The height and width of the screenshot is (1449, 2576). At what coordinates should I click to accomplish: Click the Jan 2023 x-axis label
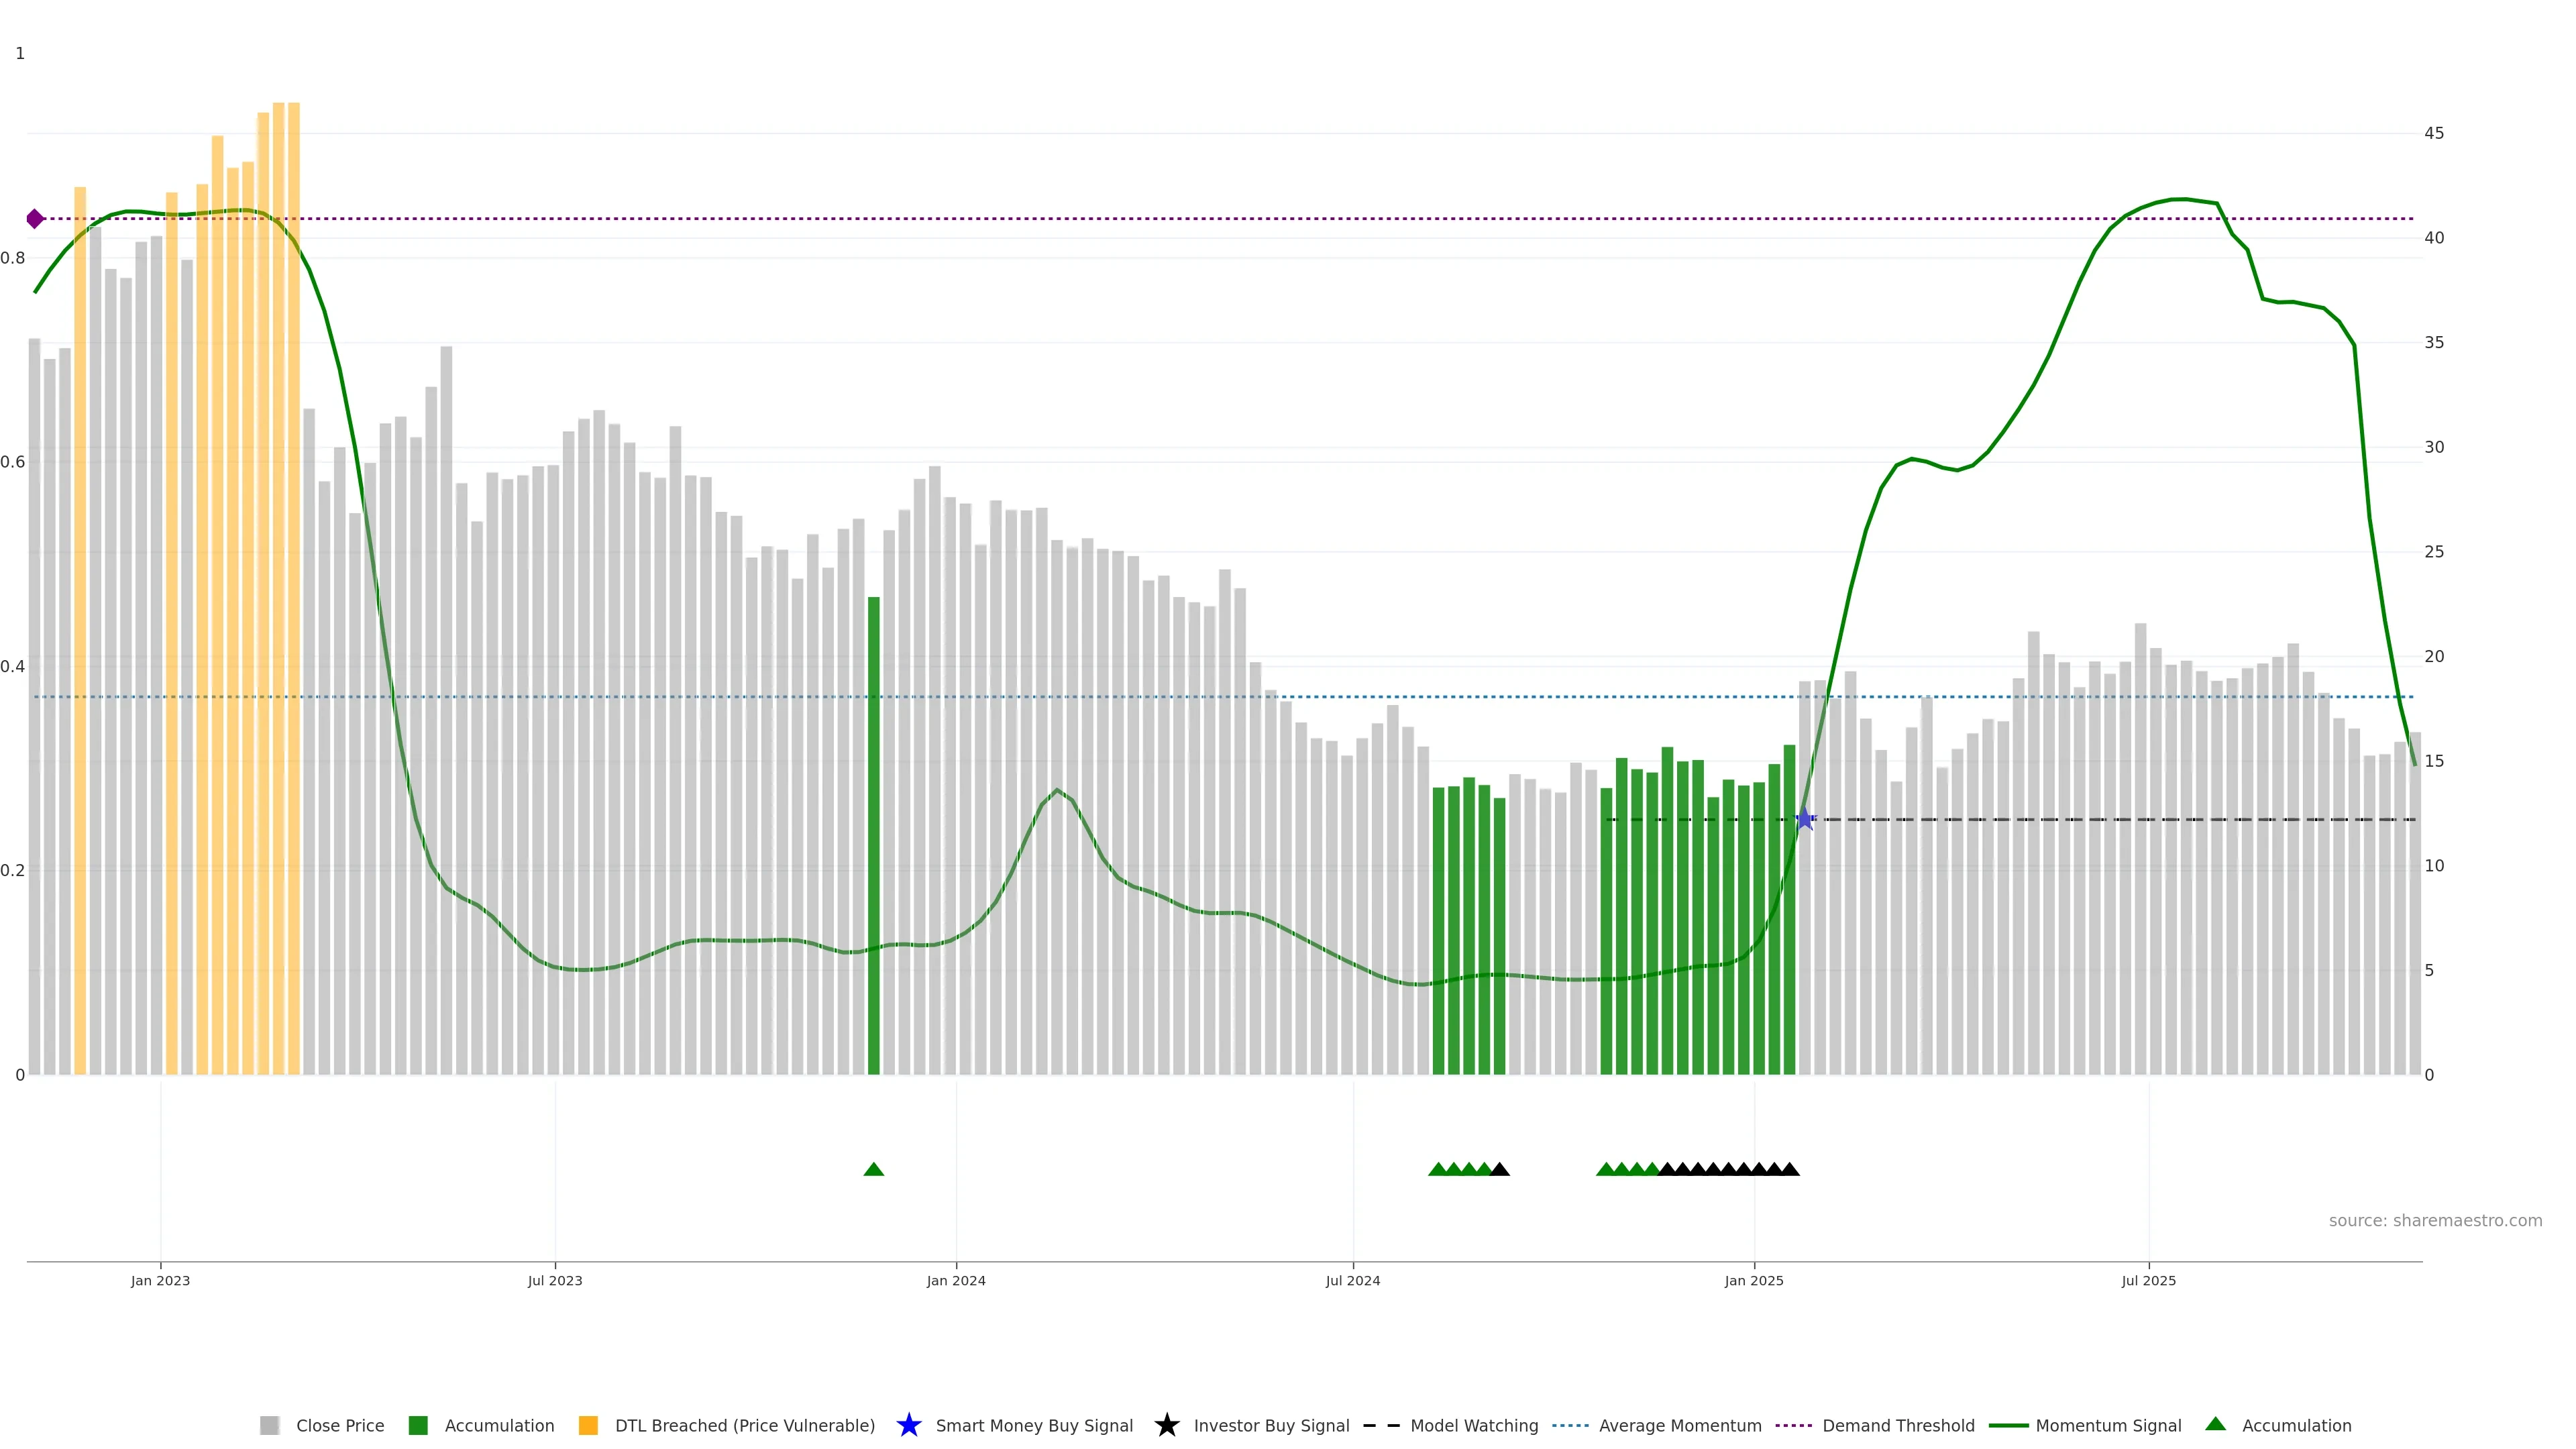coord(160,1280)
